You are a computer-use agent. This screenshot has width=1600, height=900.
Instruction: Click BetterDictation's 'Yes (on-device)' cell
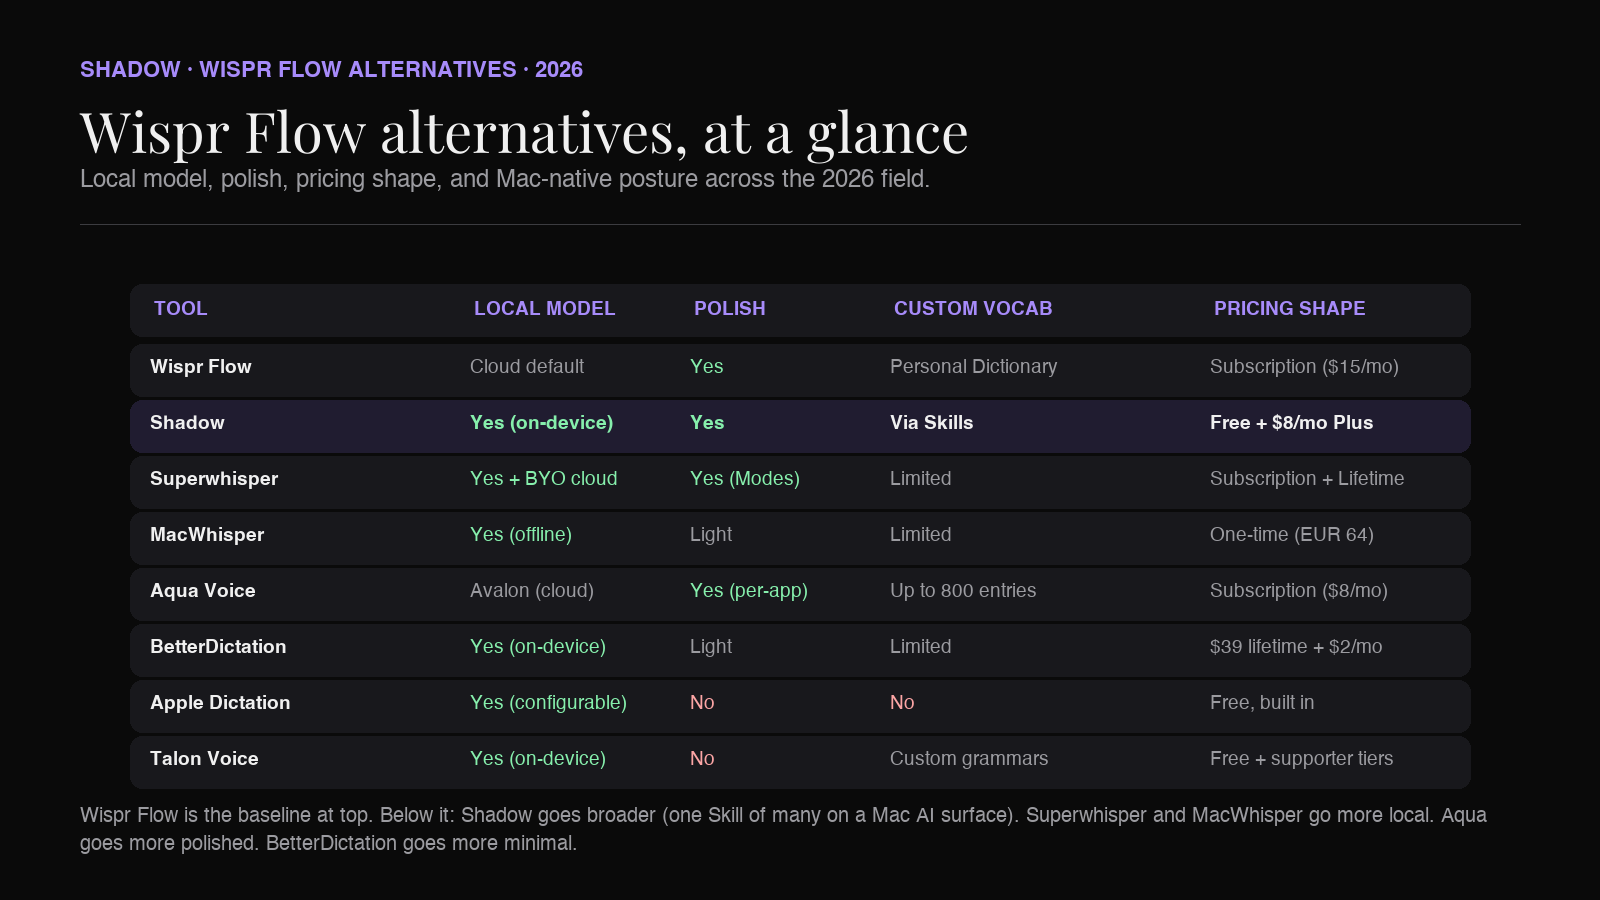tap(538, 647)
